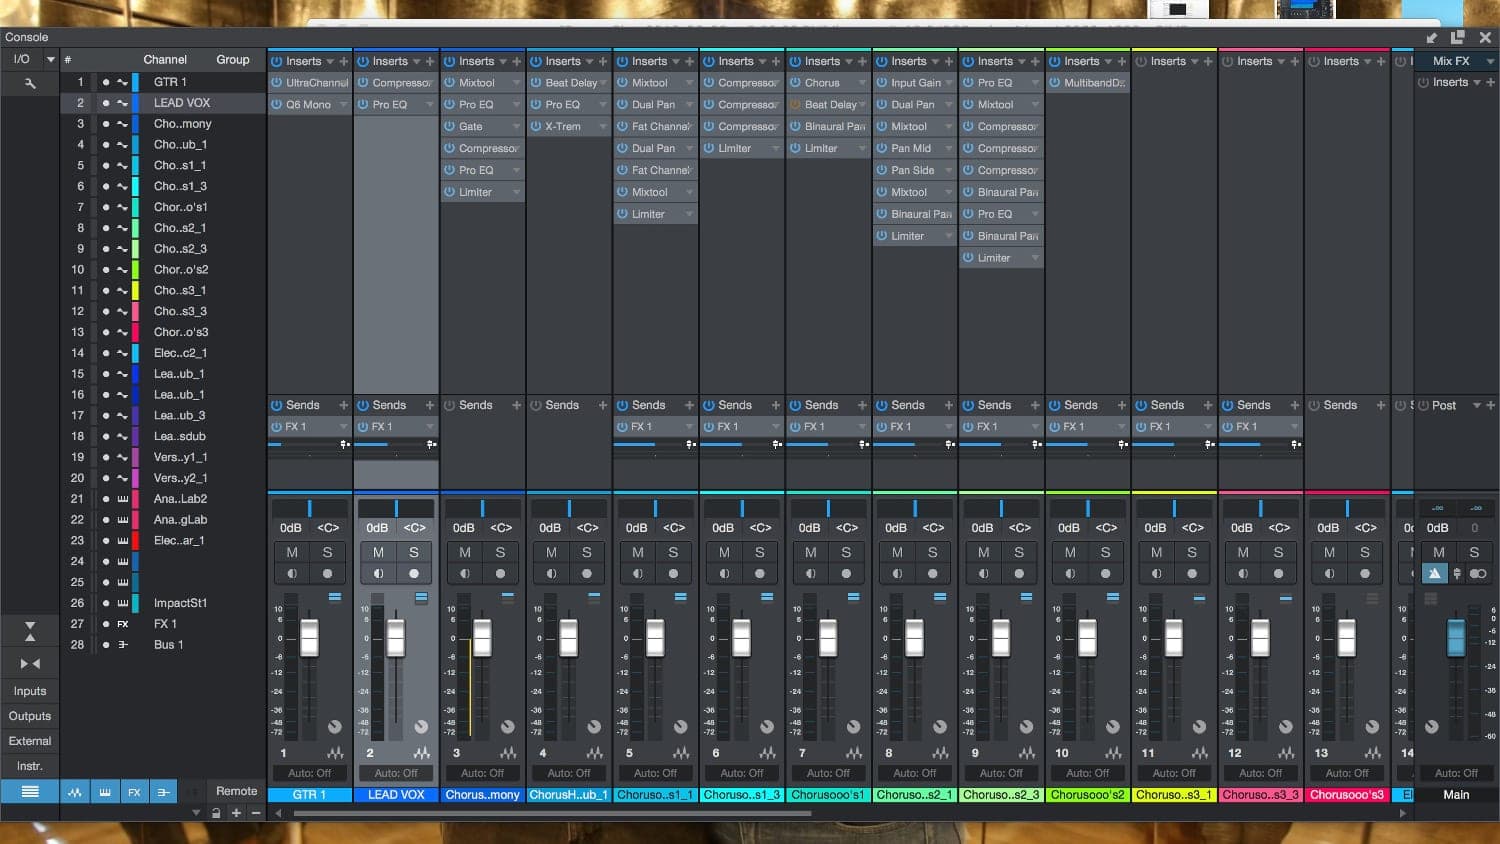This screenshot has height=844, width=1500.
Task: Toggle FX channels filter button
Action: tap(134, 791)
